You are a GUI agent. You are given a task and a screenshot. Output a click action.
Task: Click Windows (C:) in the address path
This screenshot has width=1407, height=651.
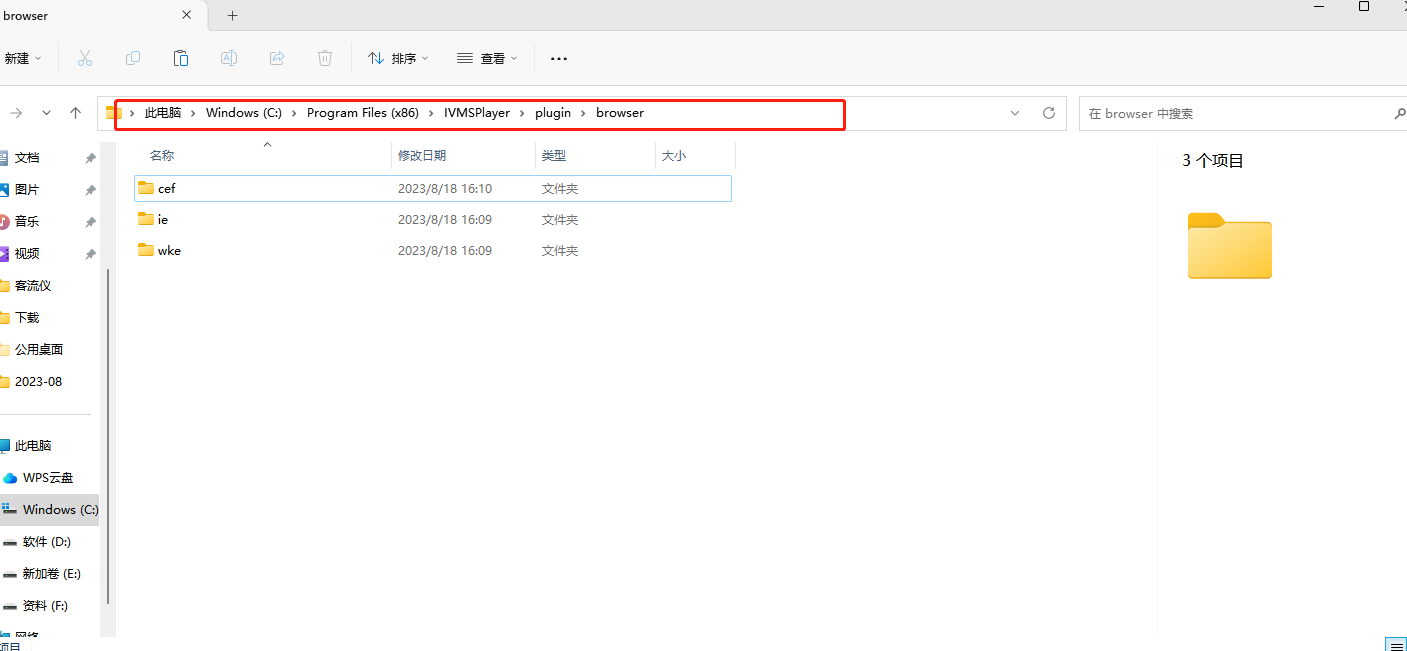coord(244,113)
